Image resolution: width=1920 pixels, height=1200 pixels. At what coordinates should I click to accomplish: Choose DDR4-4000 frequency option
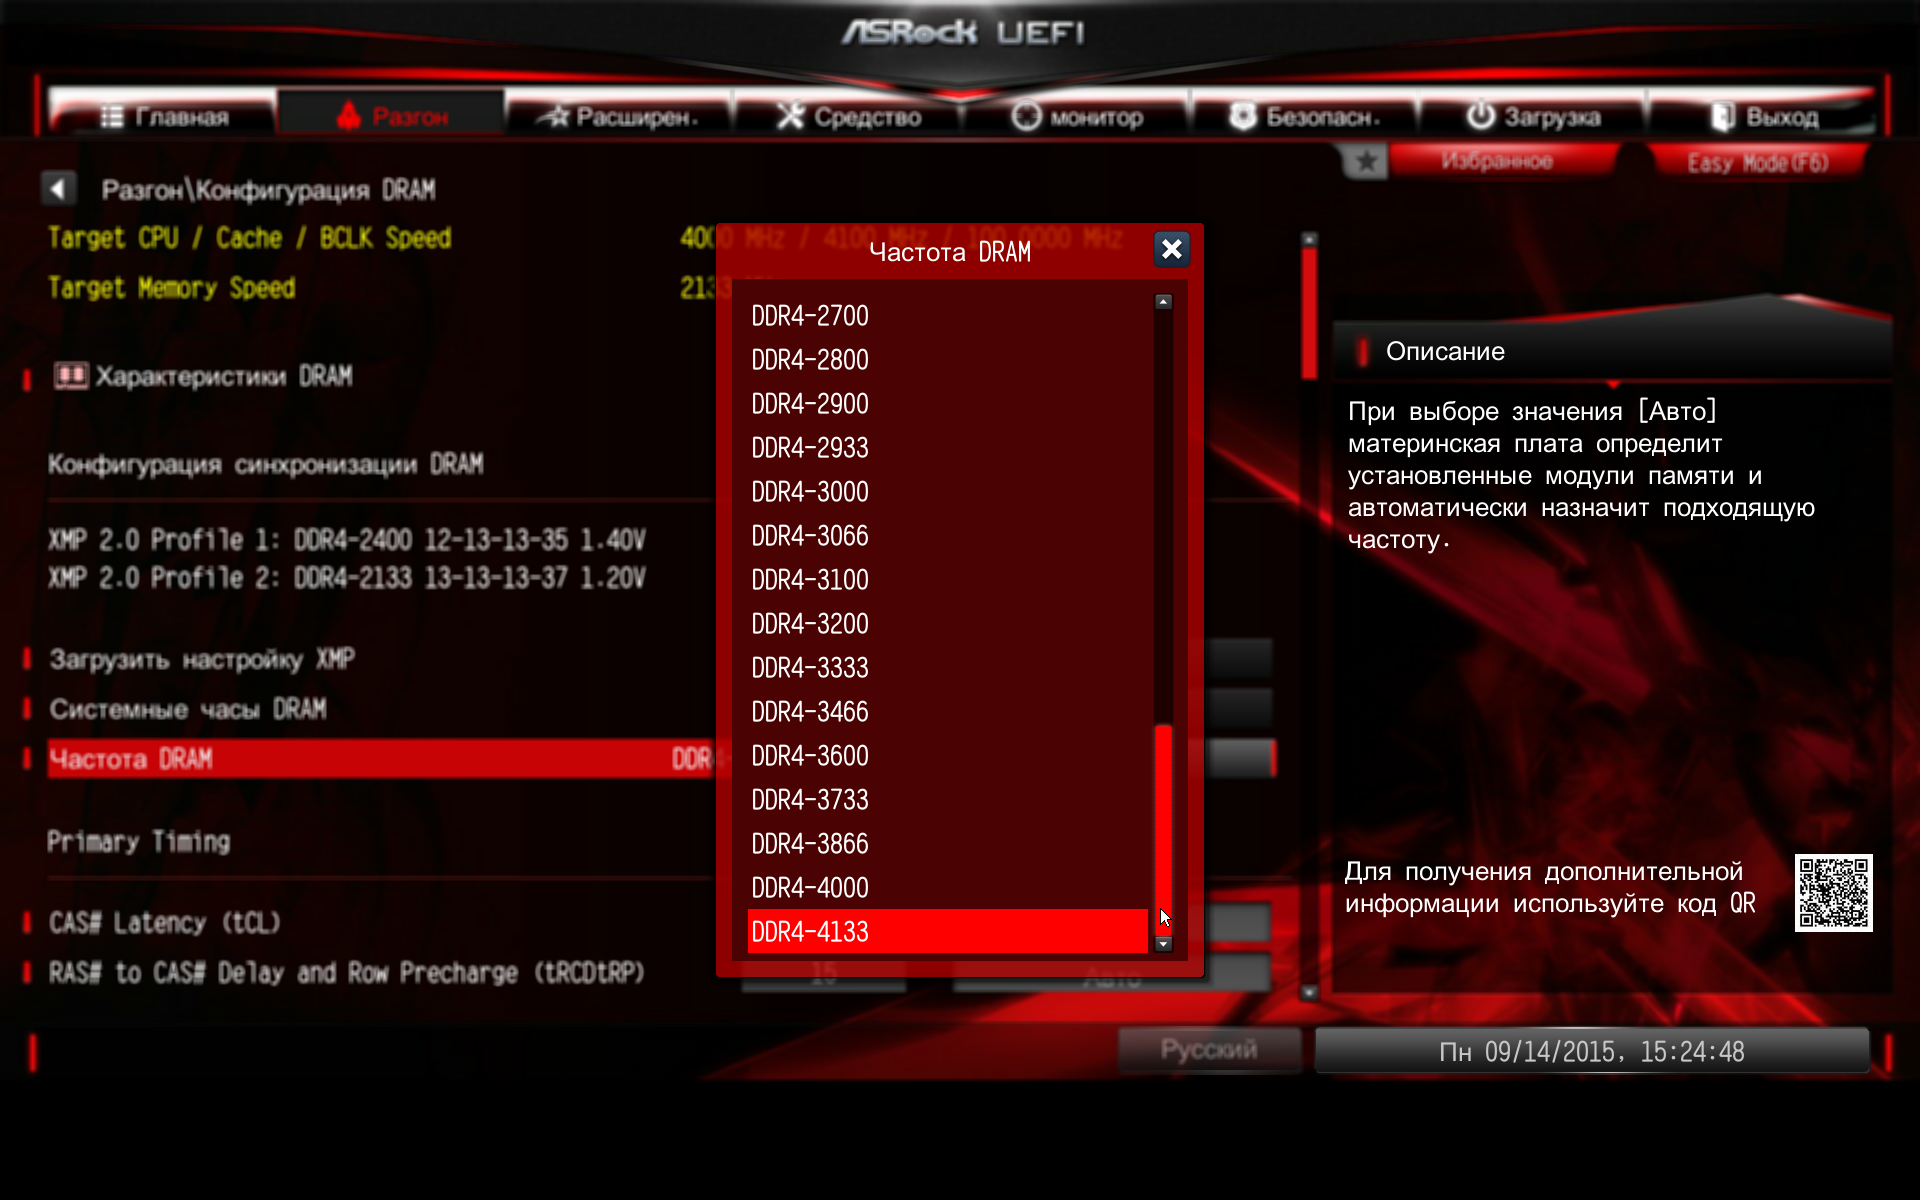[x=810, y=888]
